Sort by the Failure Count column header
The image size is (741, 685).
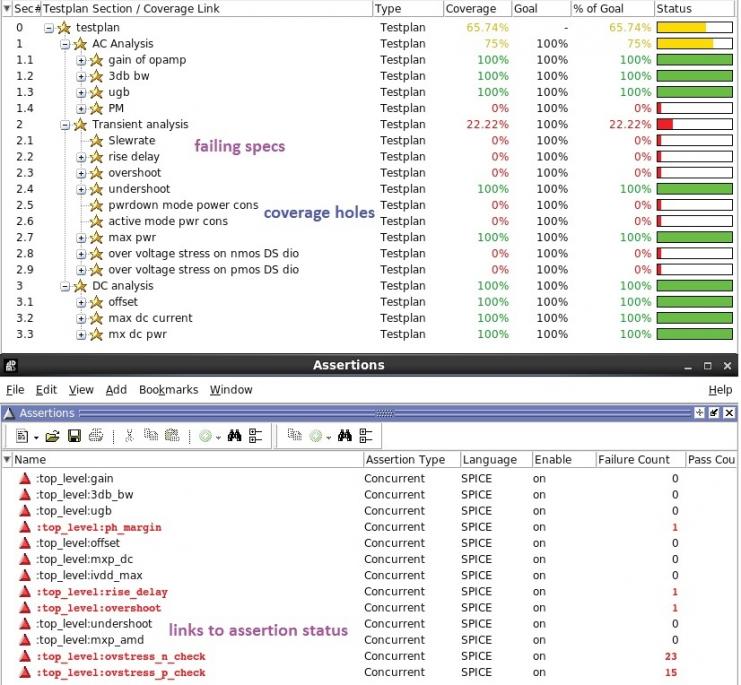(640, 460)
